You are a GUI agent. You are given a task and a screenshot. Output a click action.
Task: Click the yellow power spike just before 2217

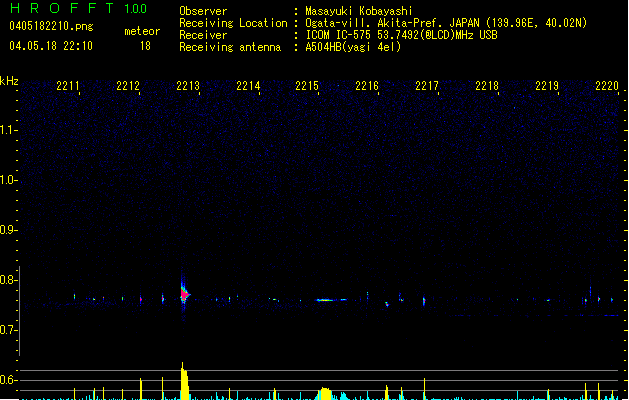[424, 389]
